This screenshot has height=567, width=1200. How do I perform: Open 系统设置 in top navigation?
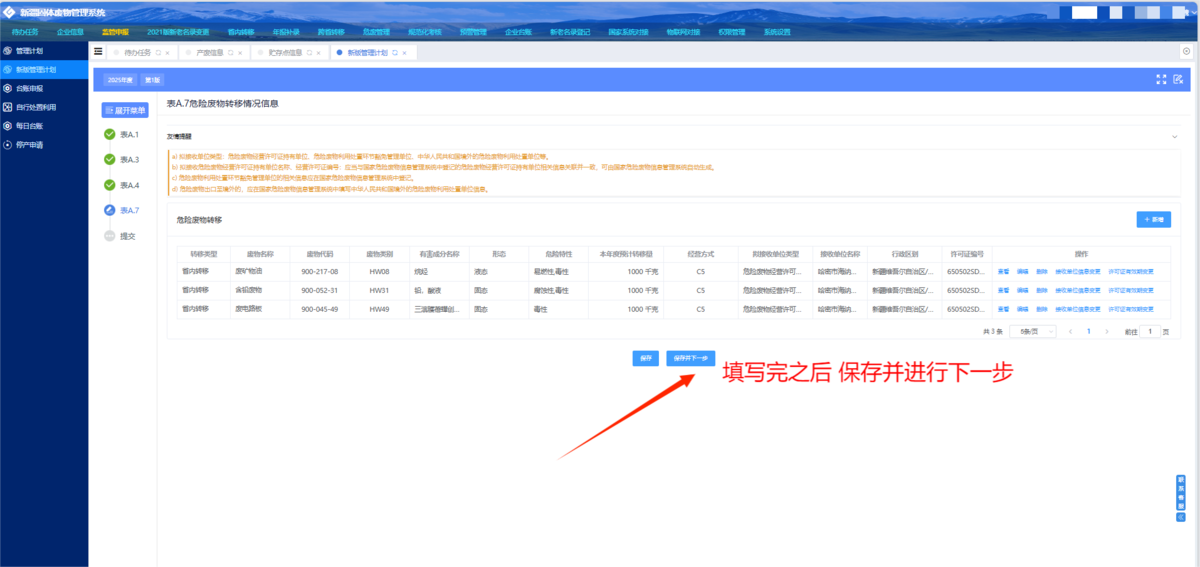click(777, 32)
